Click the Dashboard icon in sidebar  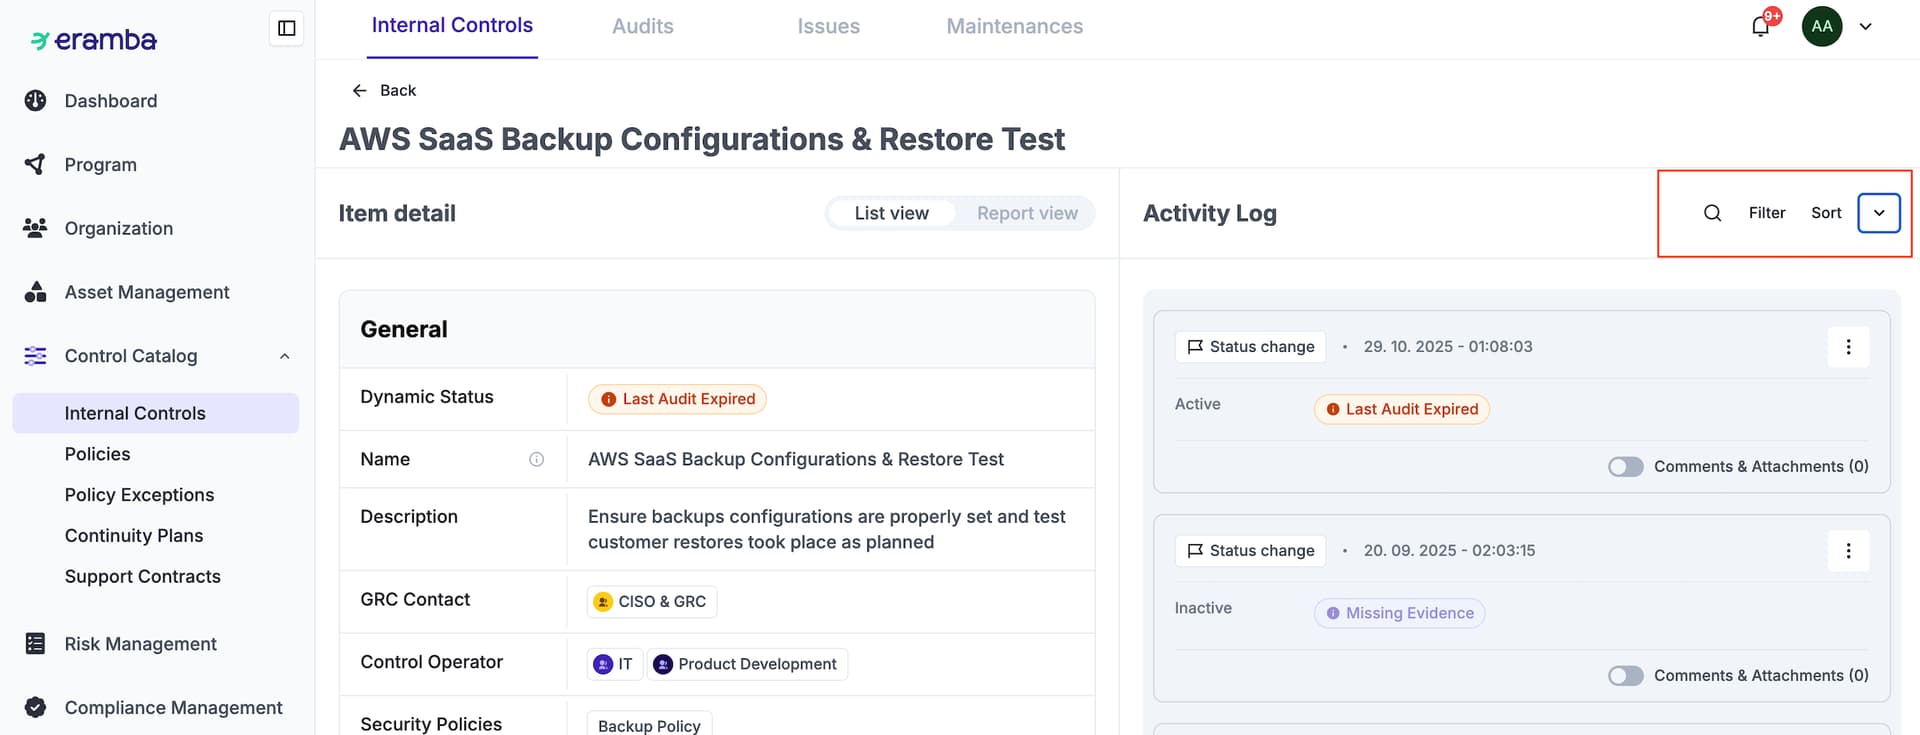36,101
